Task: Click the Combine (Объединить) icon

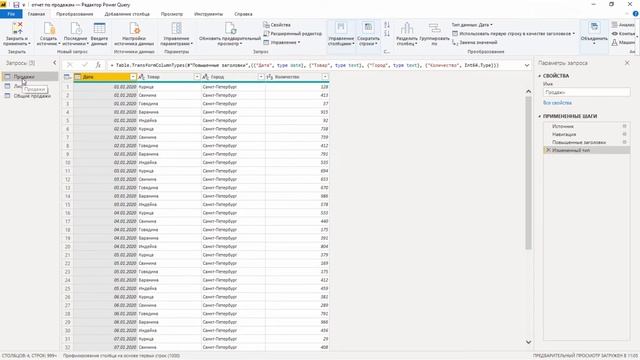Action: coord(594,28)
